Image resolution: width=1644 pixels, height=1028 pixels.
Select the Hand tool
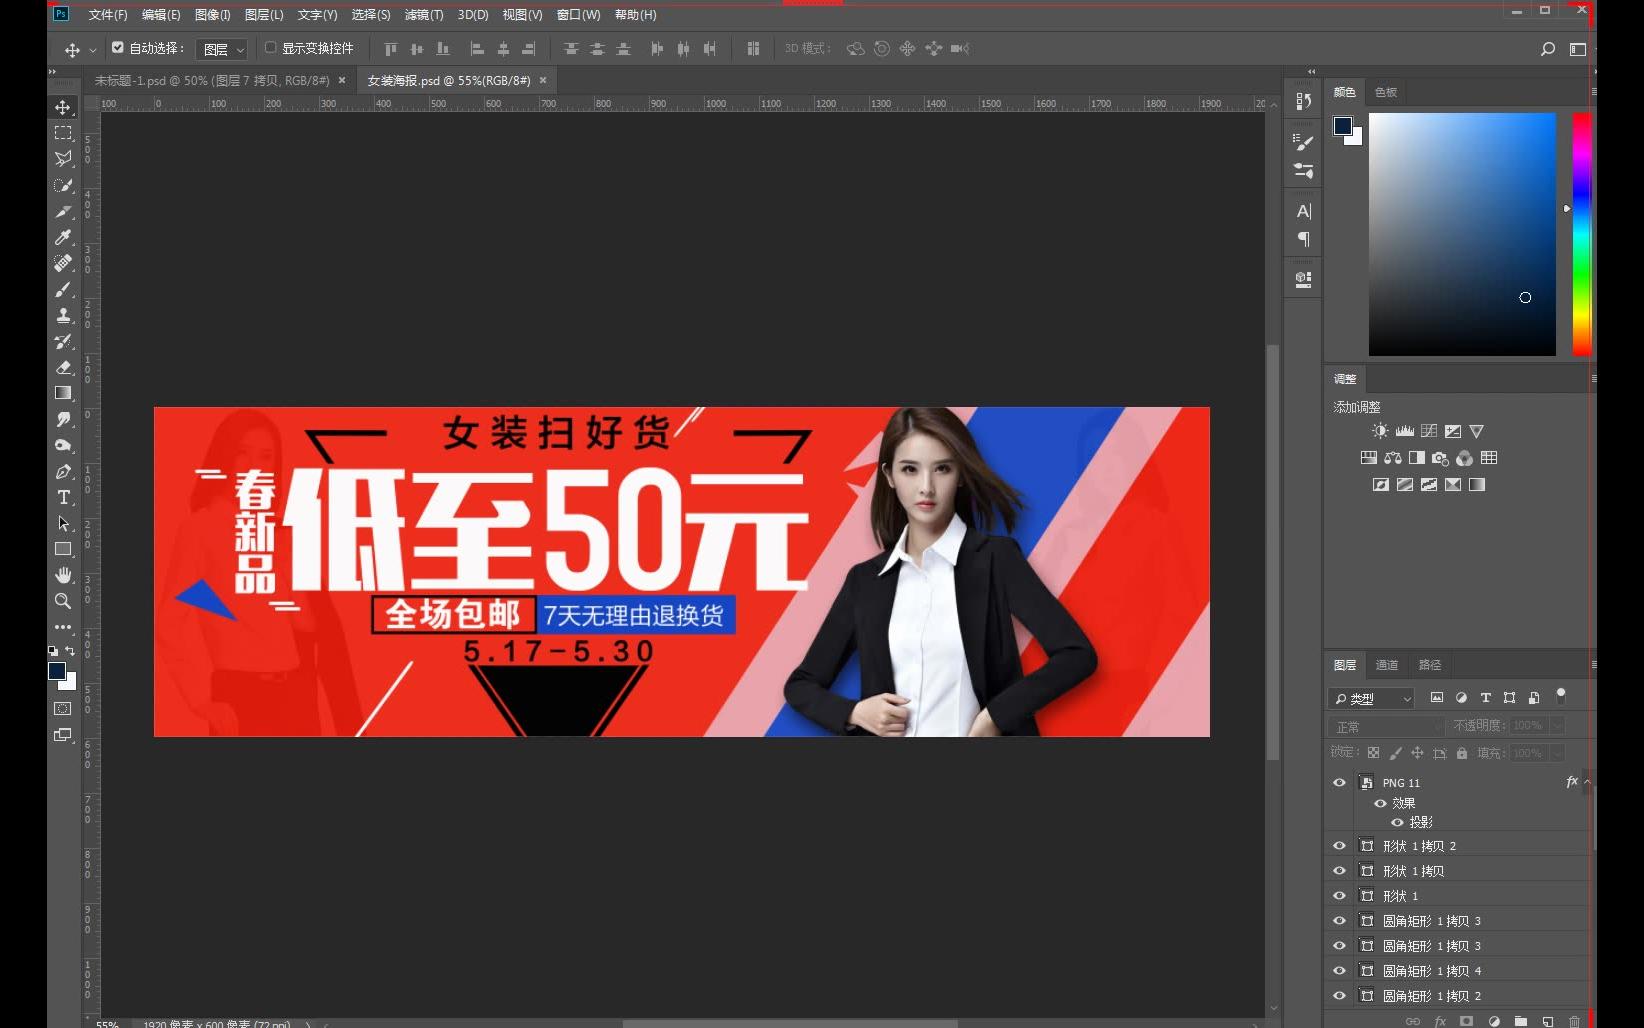63,575
